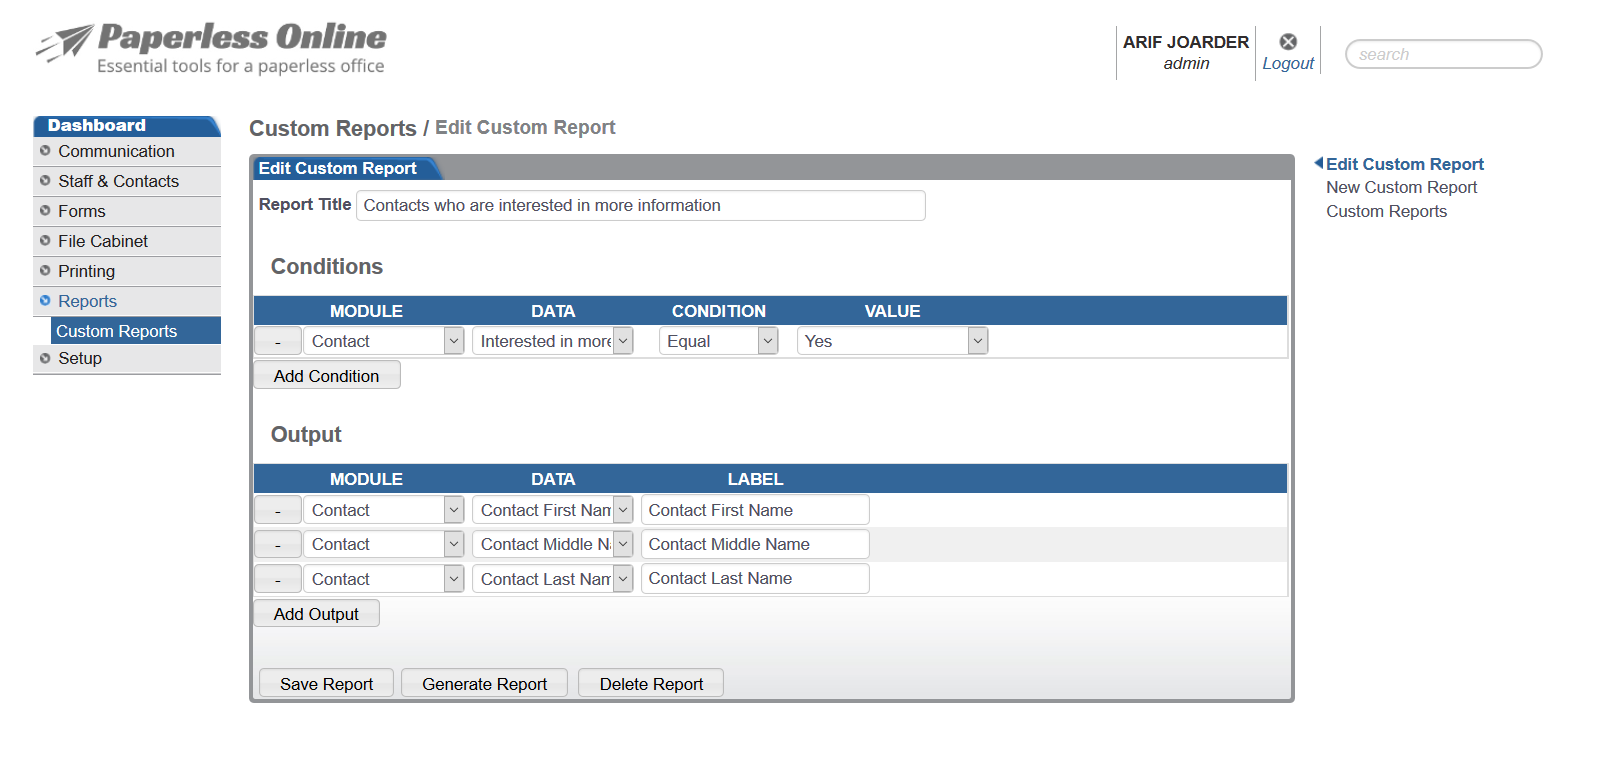Click the VALUE column header
Screen dimensions: 1597x765
(892, 311)
